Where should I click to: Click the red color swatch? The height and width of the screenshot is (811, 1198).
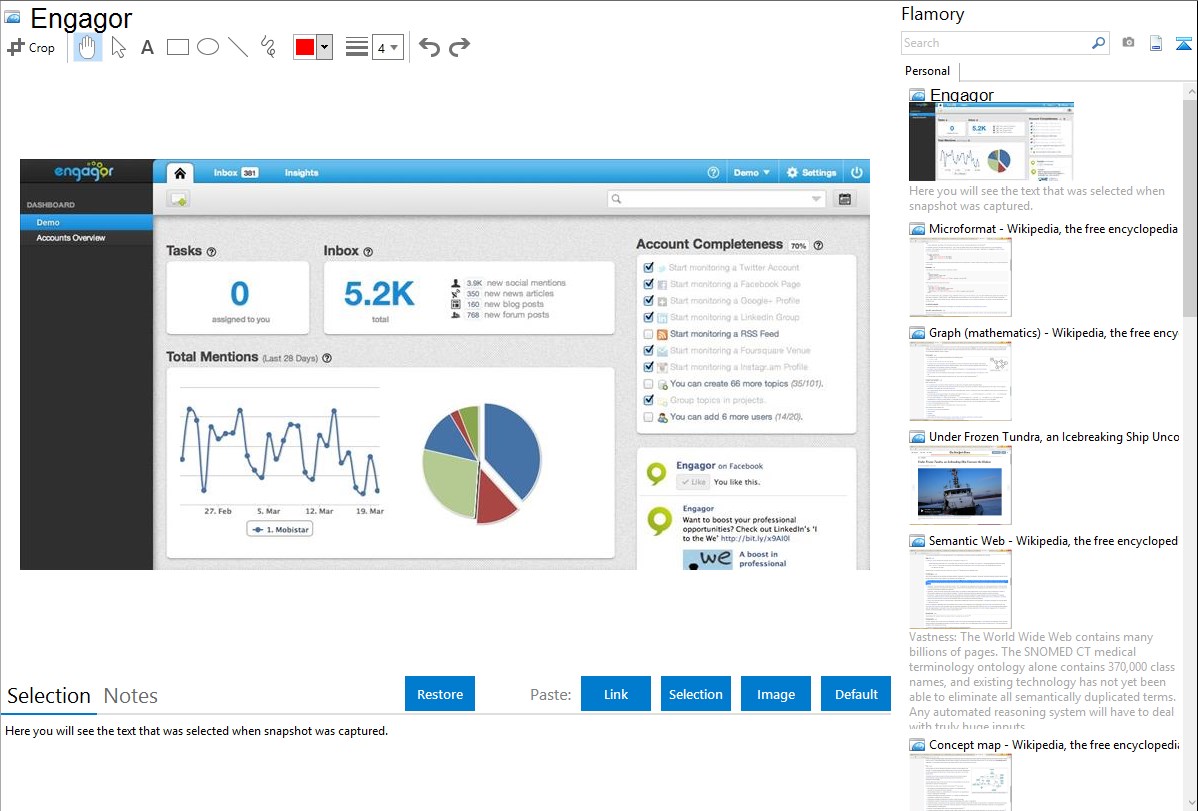point(305,47)
